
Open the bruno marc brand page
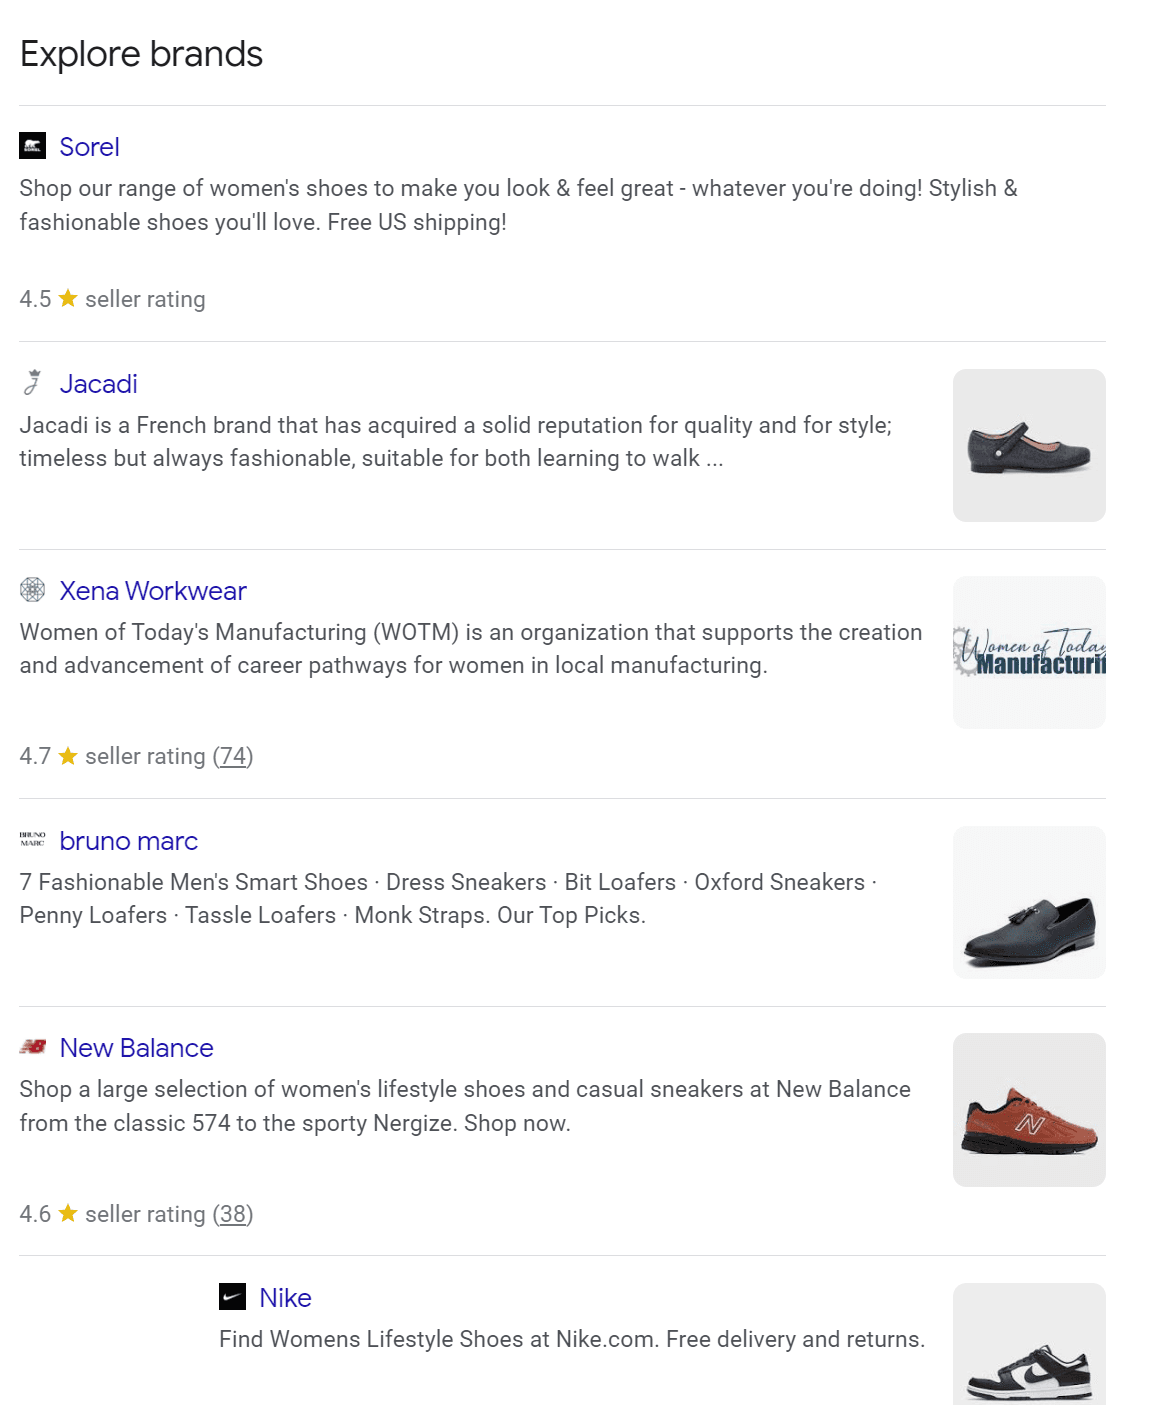(x=128, y=841)
